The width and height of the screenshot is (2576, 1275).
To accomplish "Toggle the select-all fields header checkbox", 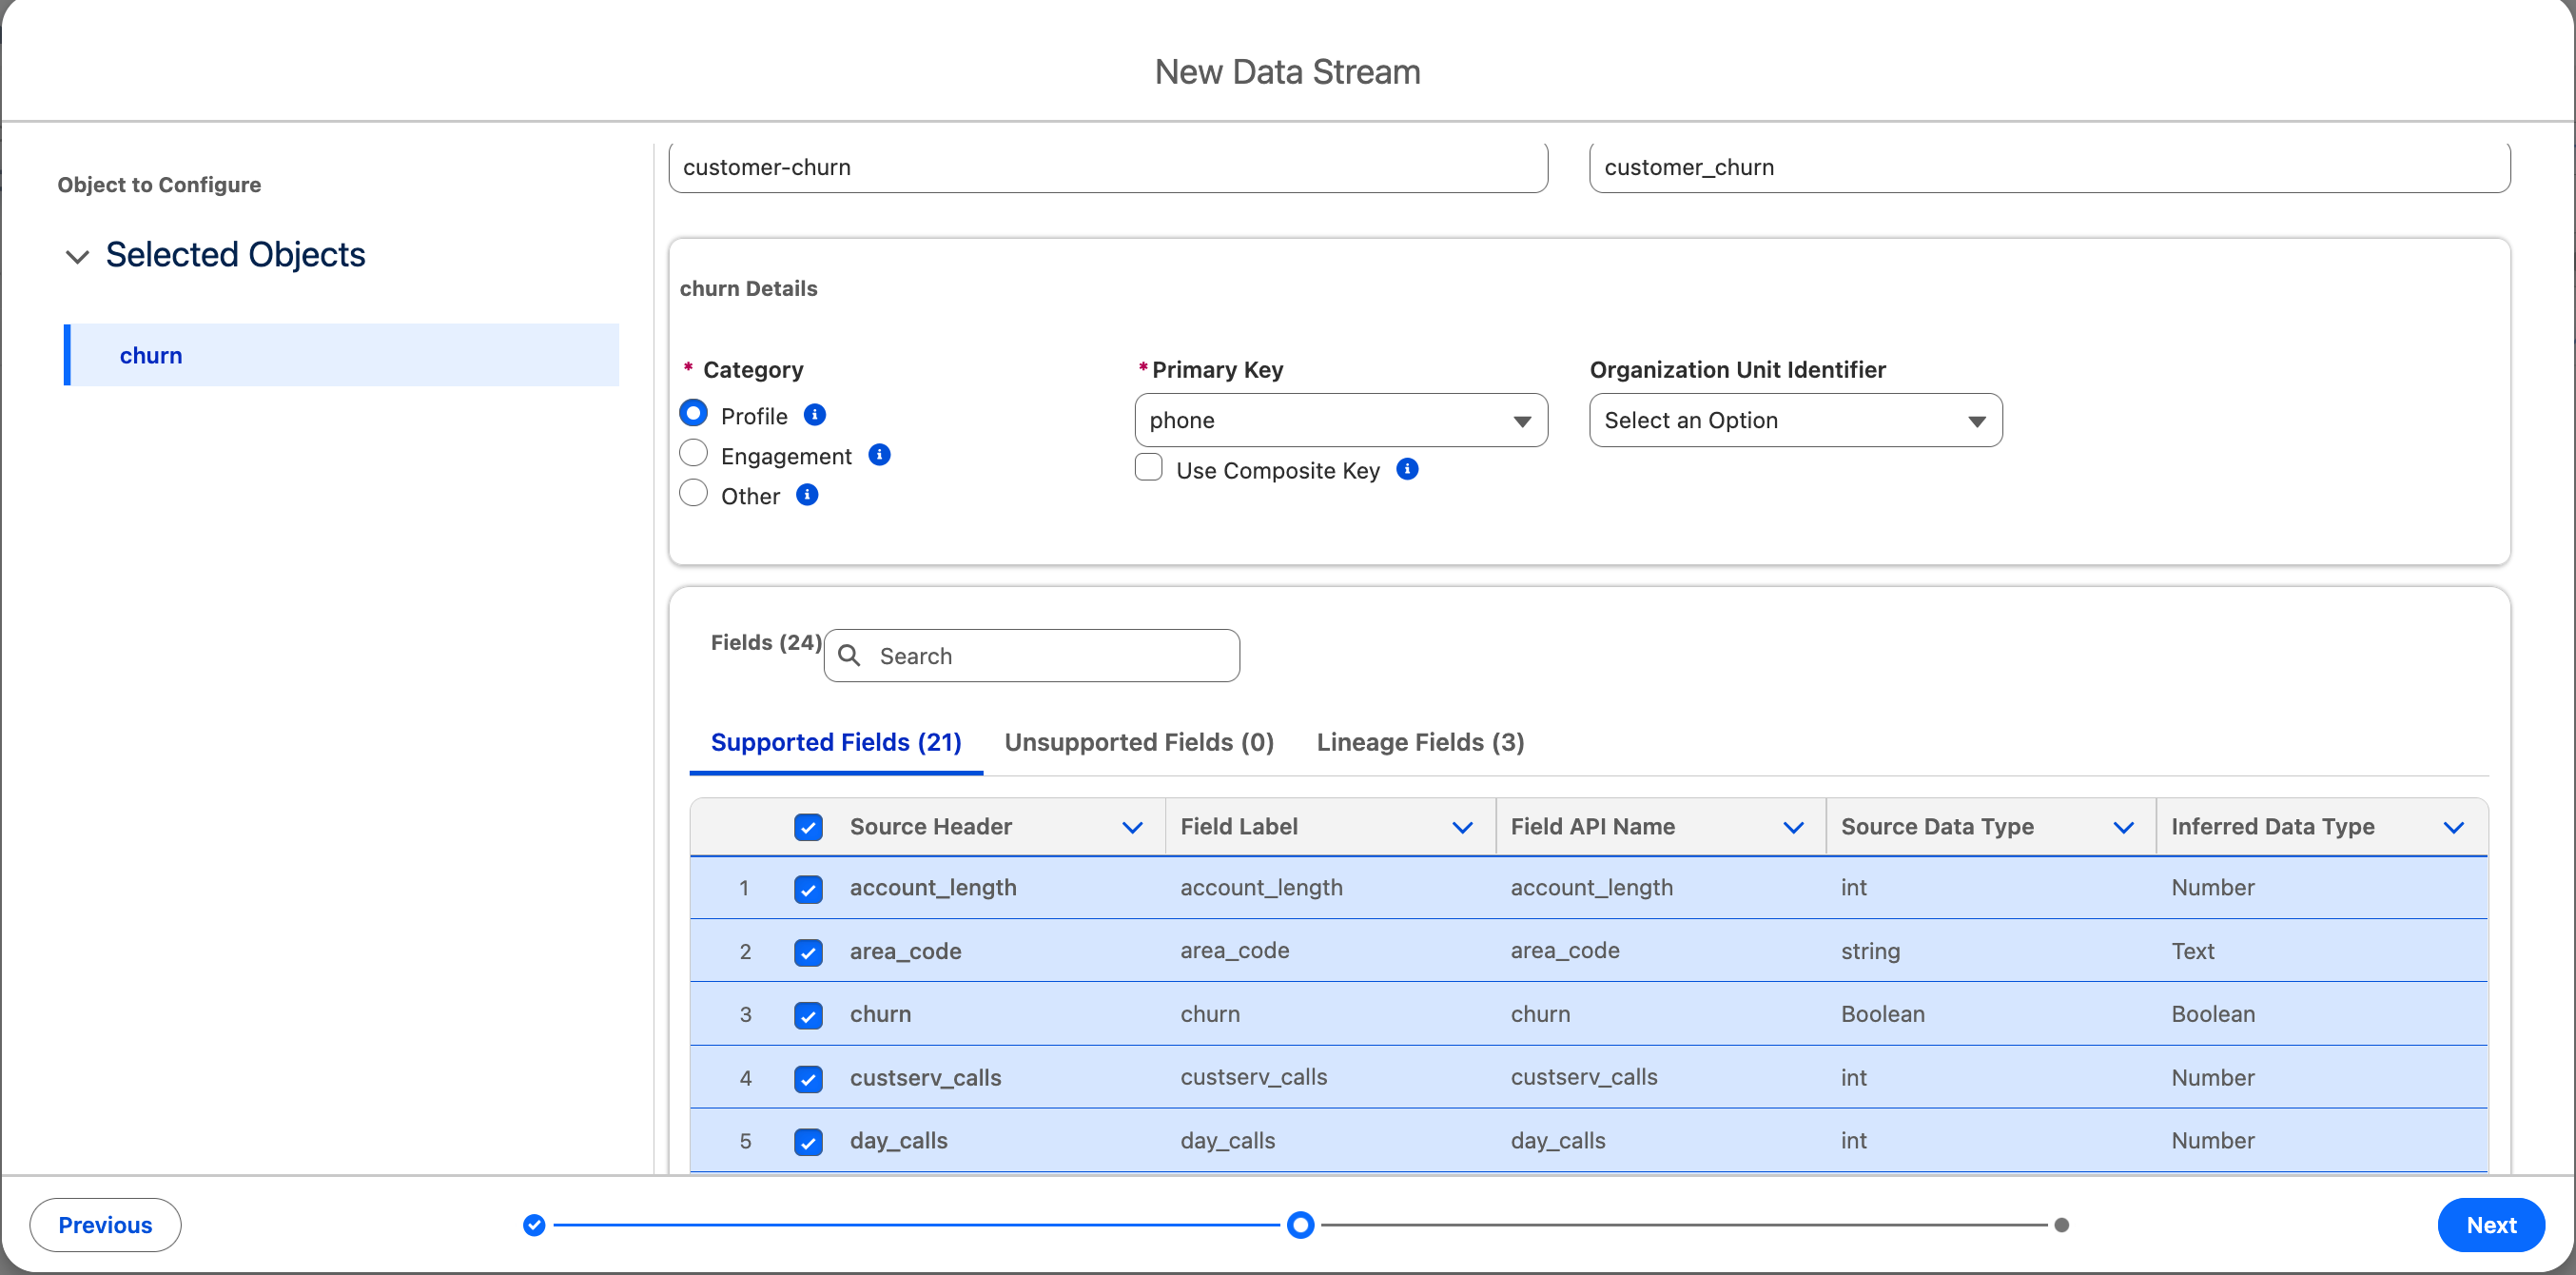I will 808,827.
